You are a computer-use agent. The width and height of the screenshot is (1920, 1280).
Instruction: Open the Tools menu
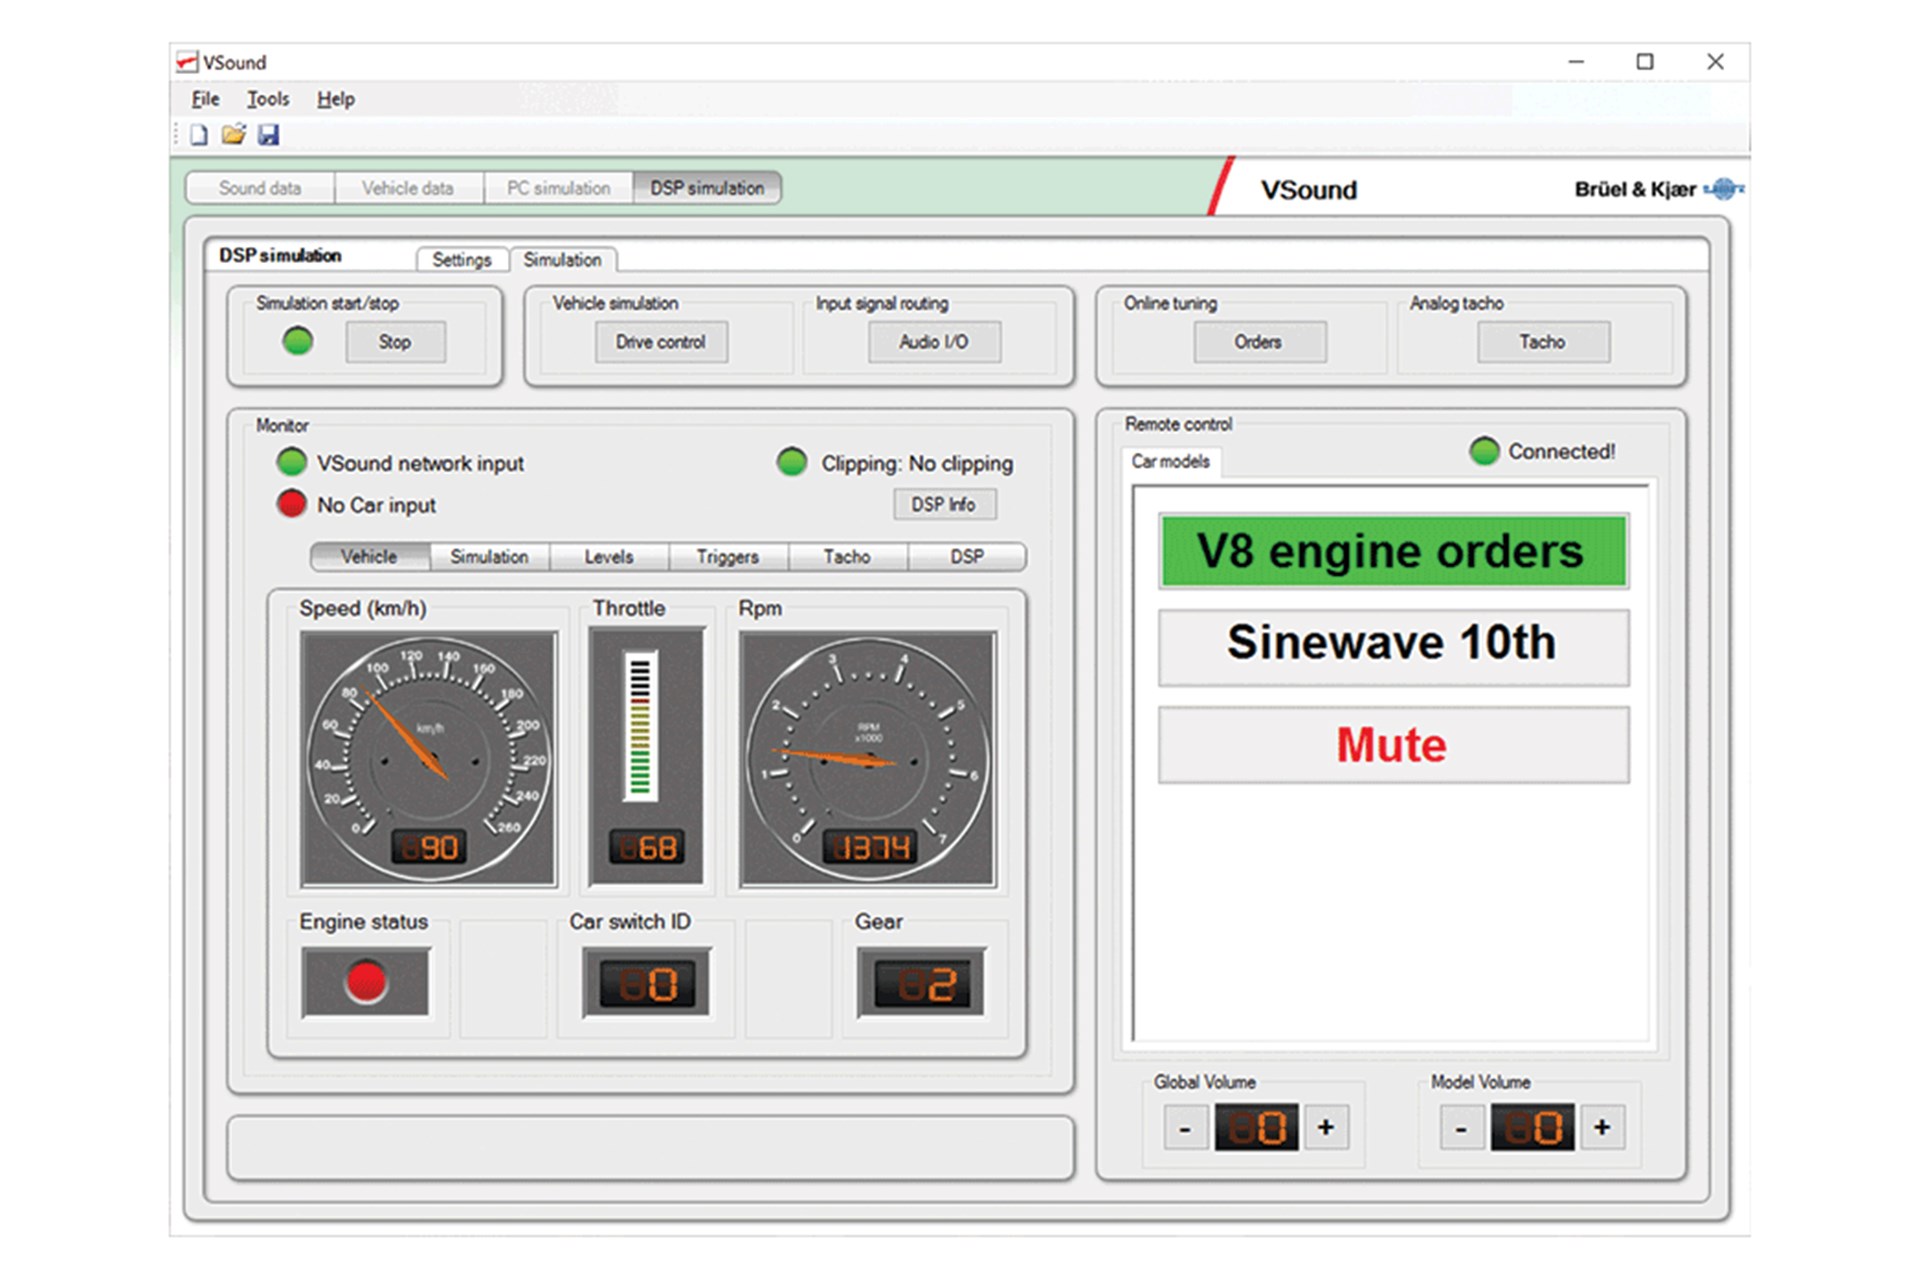click(x=268, y=99)
